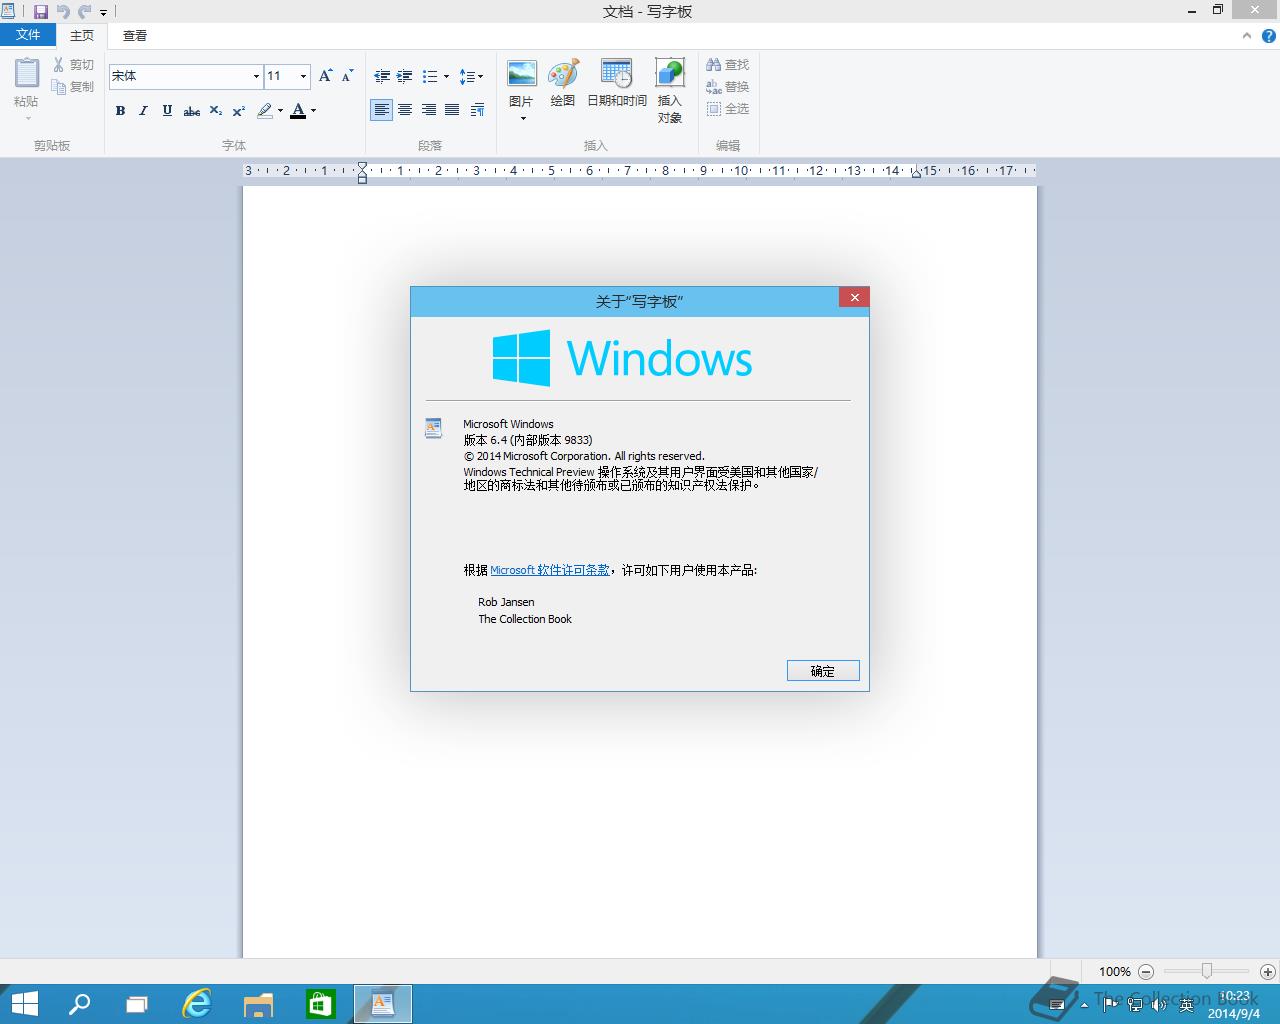1280x1024 pixels.
Task: Click the 全选 select all button
Action: click(727, 109)
